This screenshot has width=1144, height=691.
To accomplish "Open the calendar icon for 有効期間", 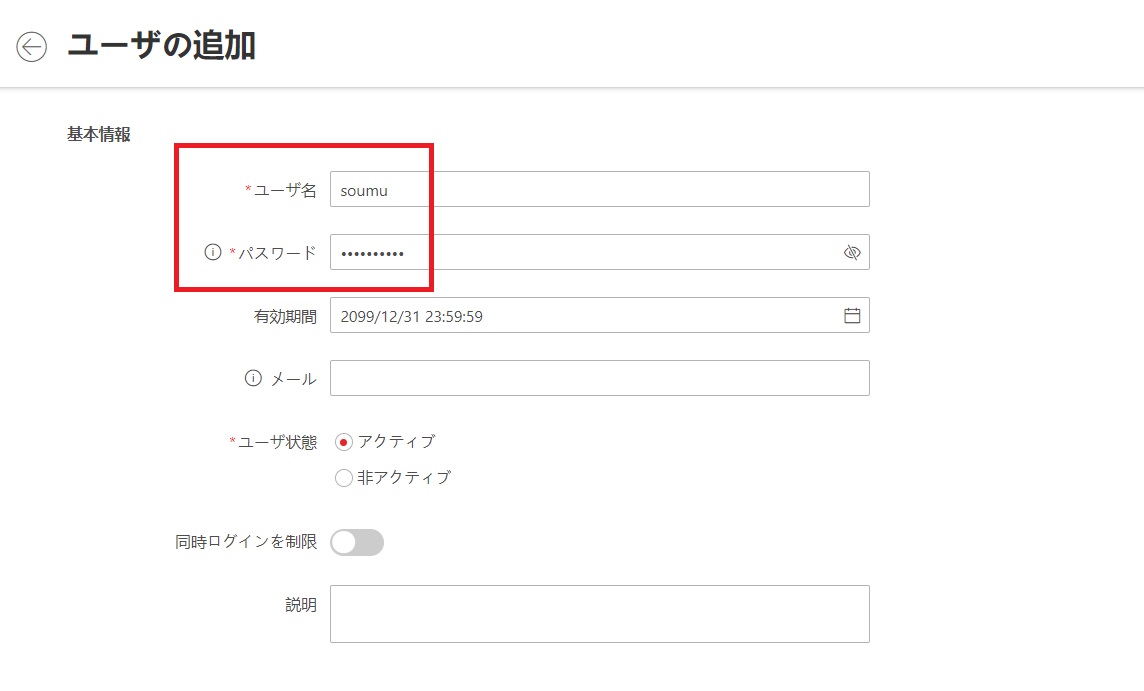I will tap(851, 315).
